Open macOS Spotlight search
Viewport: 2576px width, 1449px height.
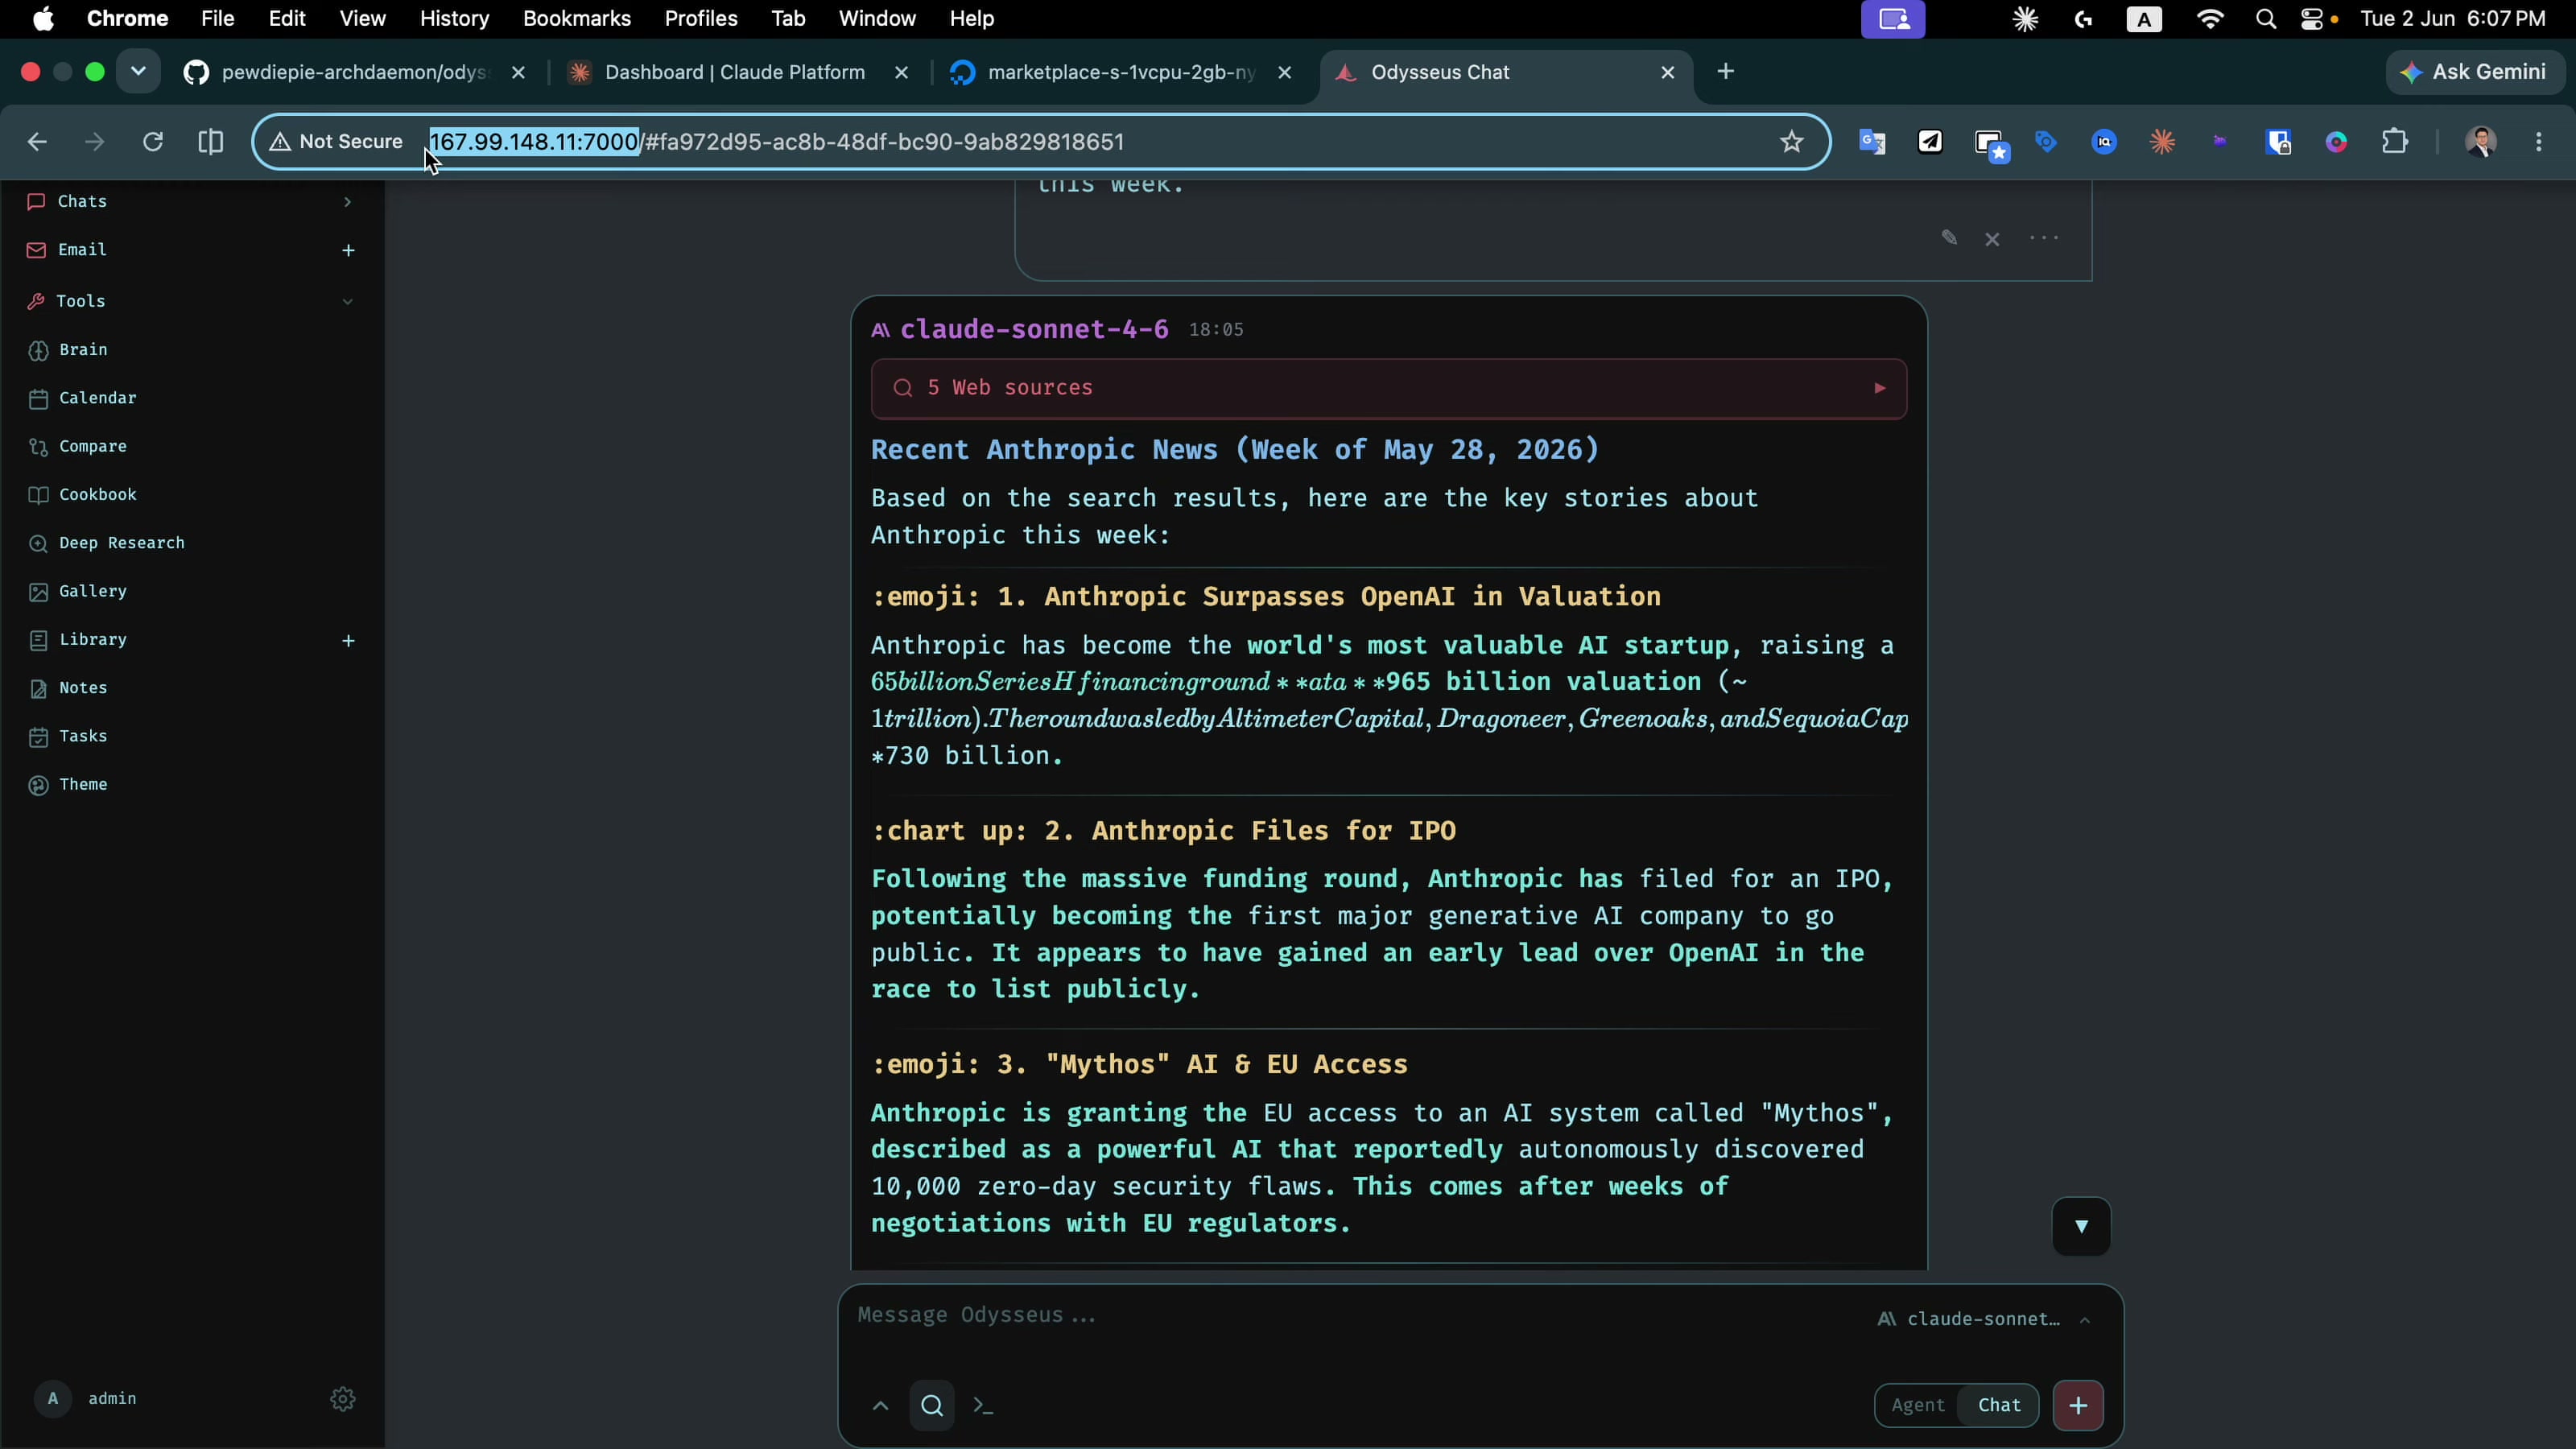(x=2266, y=19)
